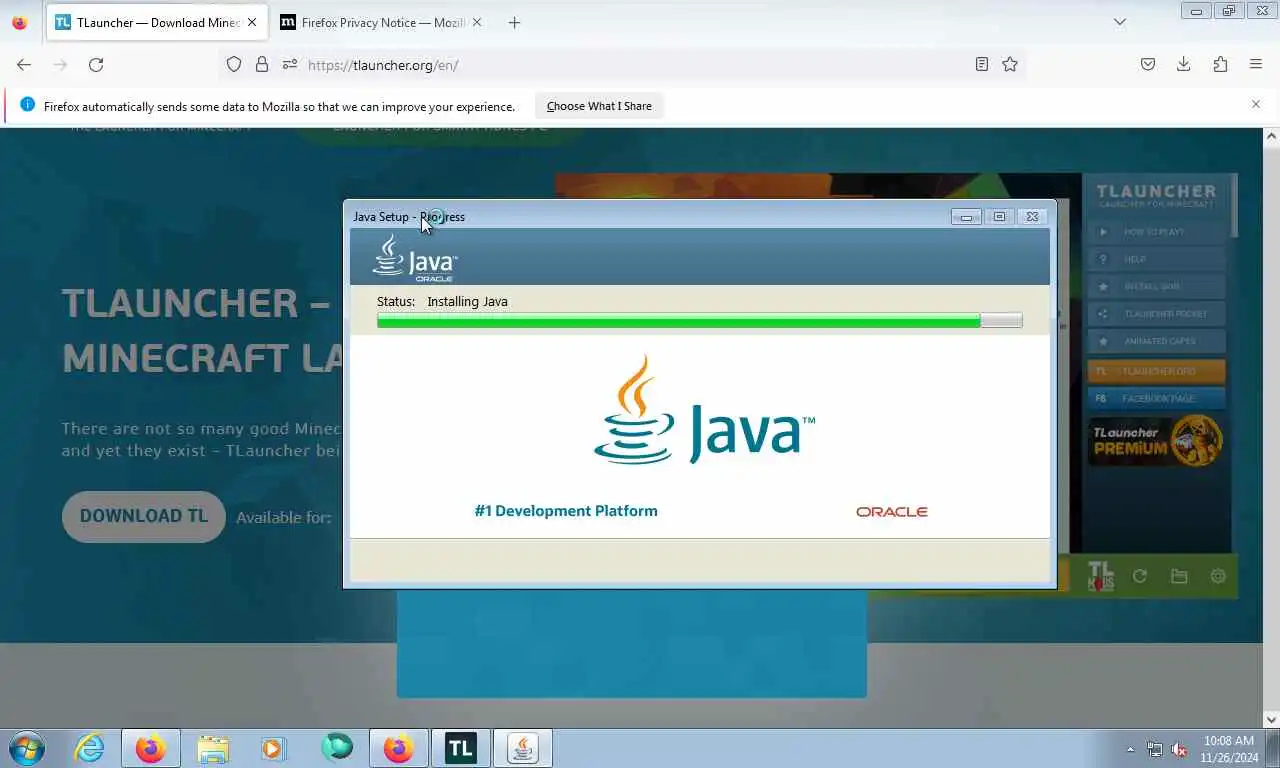Click the TLauncher Premium banner
The image size is (1280, 768).
[1155, 441]
